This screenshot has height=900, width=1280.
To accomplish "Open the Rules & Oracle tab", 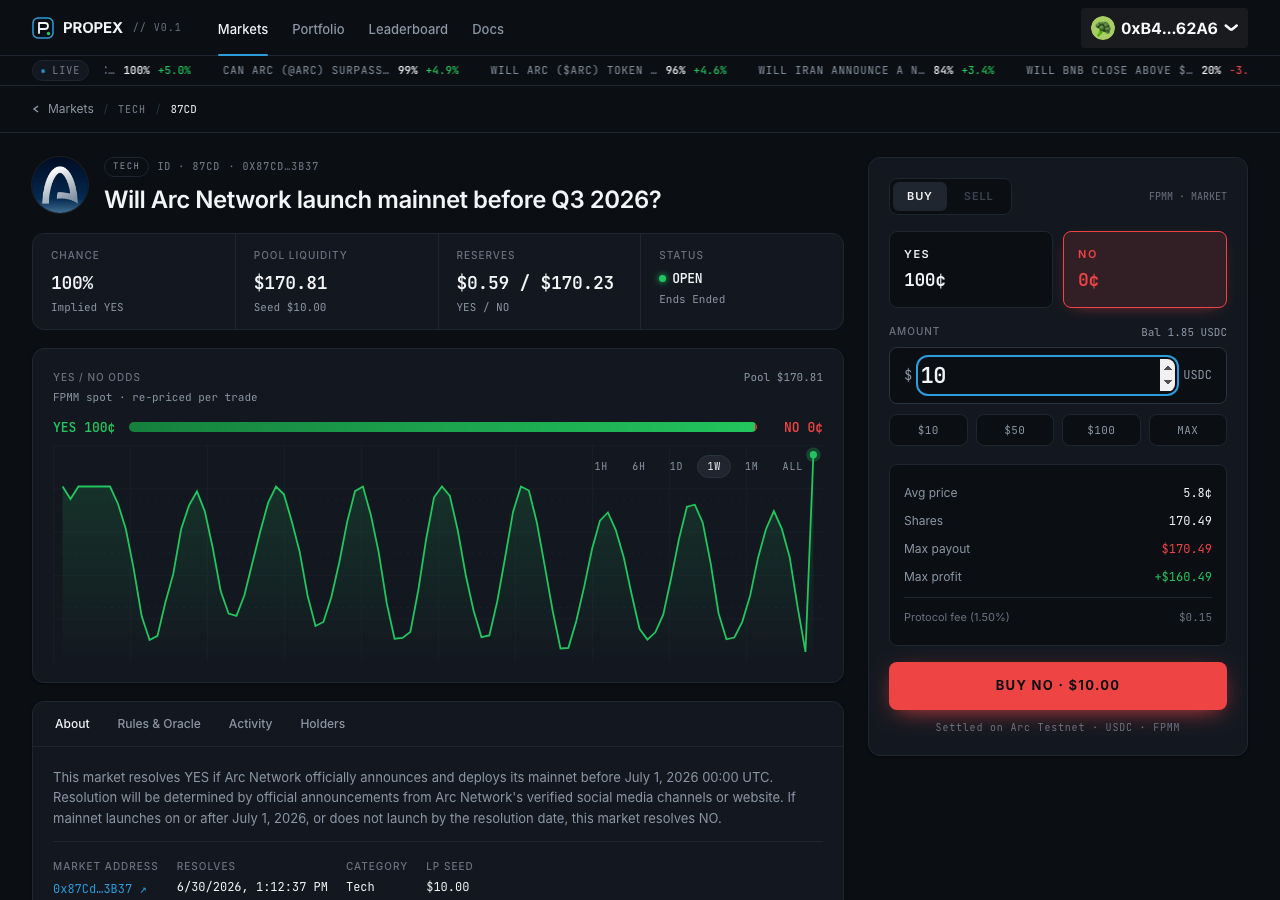I will coord(159,724).
